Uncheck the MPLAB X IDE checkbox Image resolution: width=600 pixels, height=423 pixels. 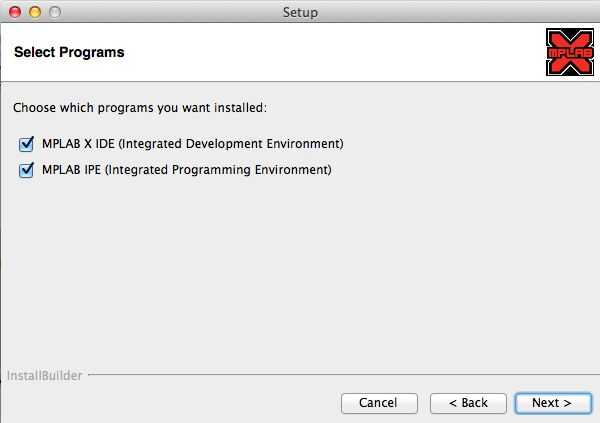tap(26, 144)
